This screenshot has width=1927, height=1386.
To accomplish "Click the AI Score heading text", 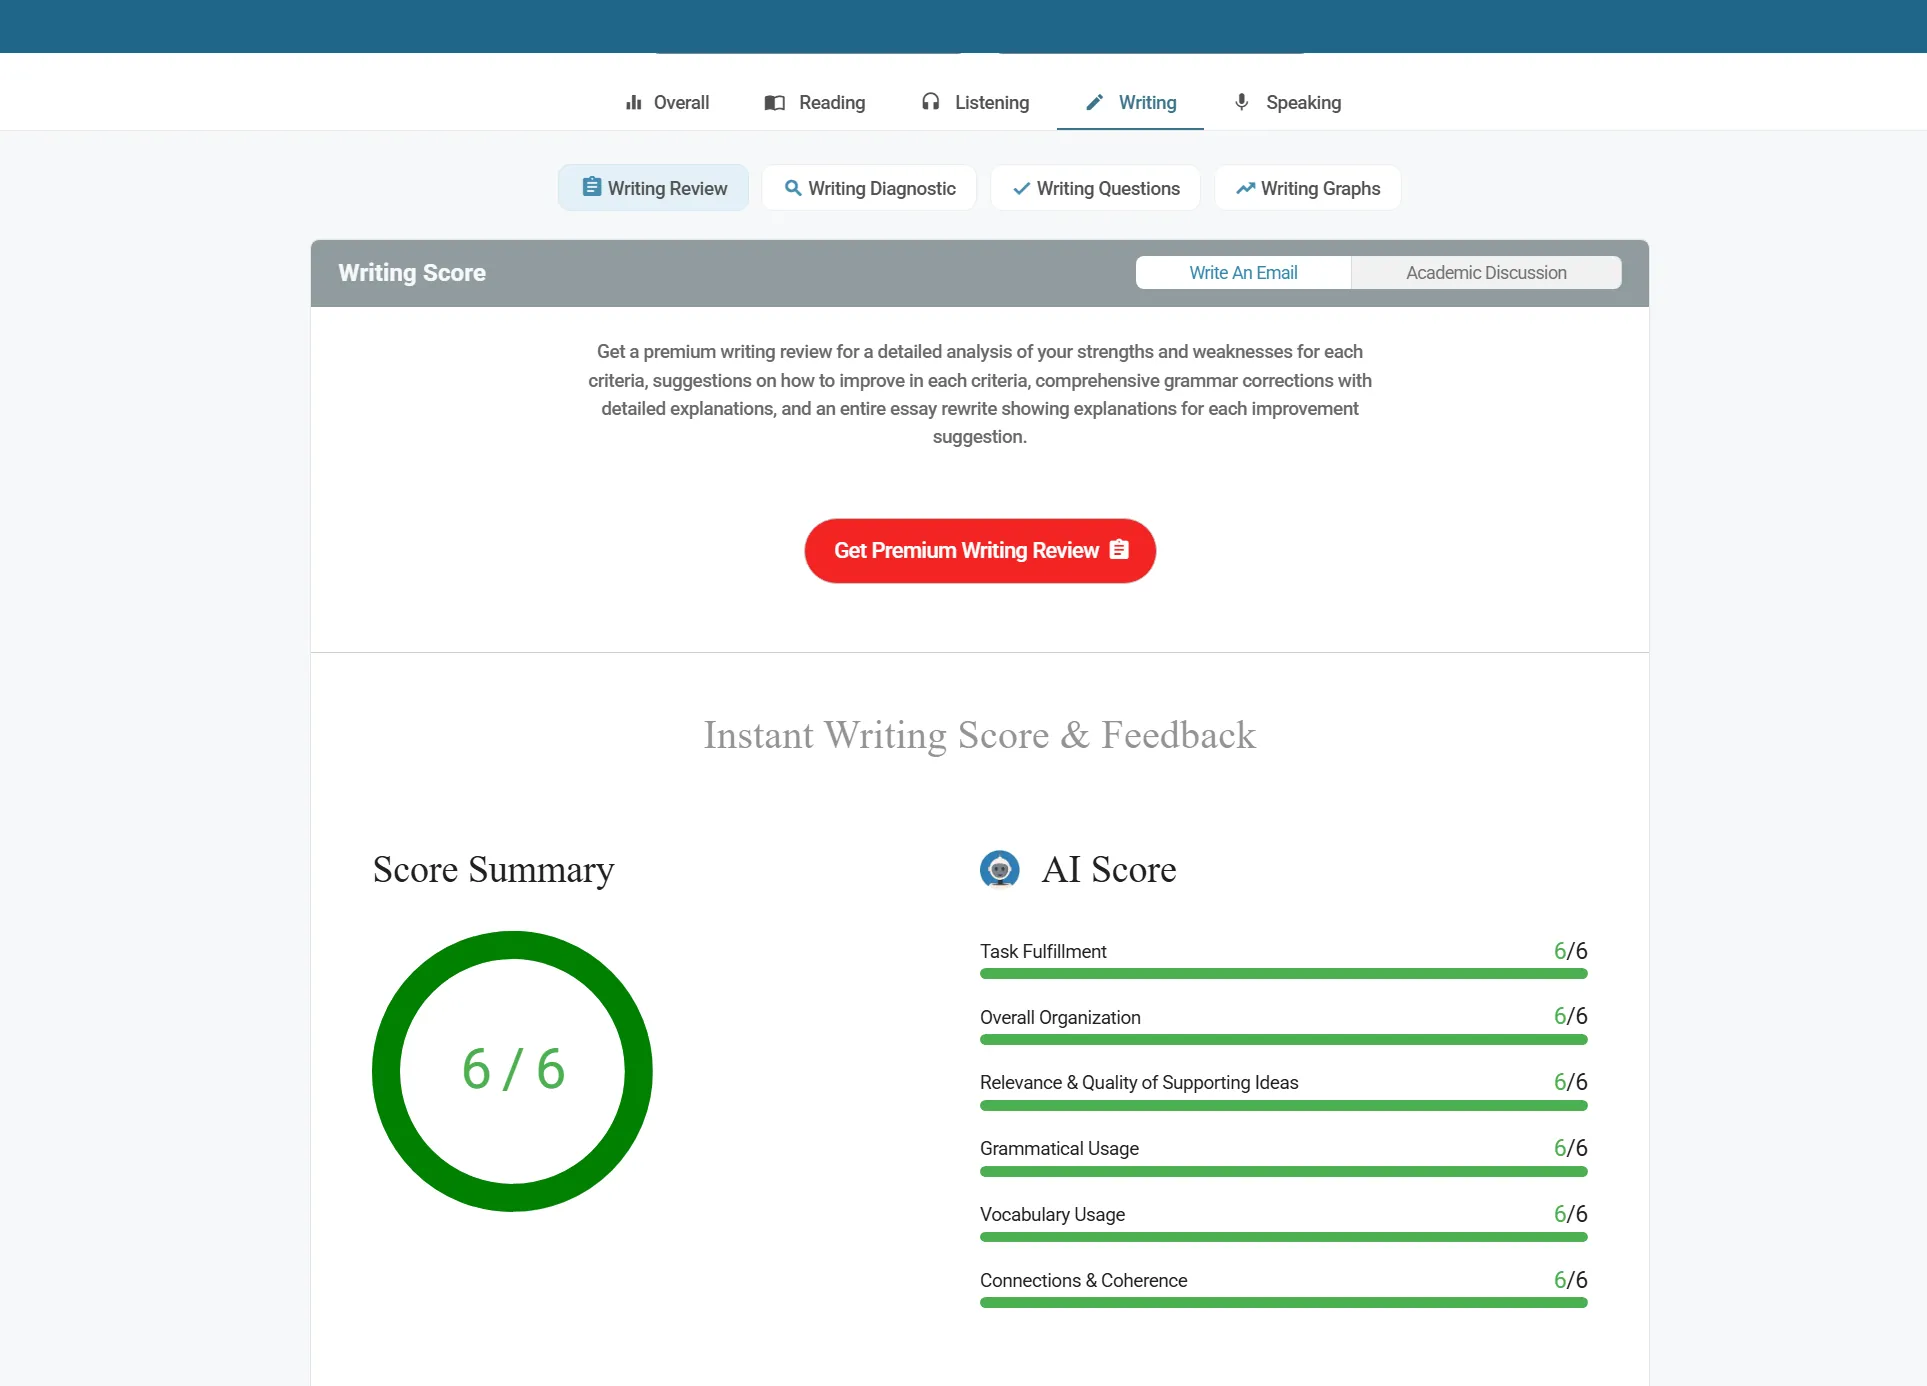I will [x=1109, y=870].
